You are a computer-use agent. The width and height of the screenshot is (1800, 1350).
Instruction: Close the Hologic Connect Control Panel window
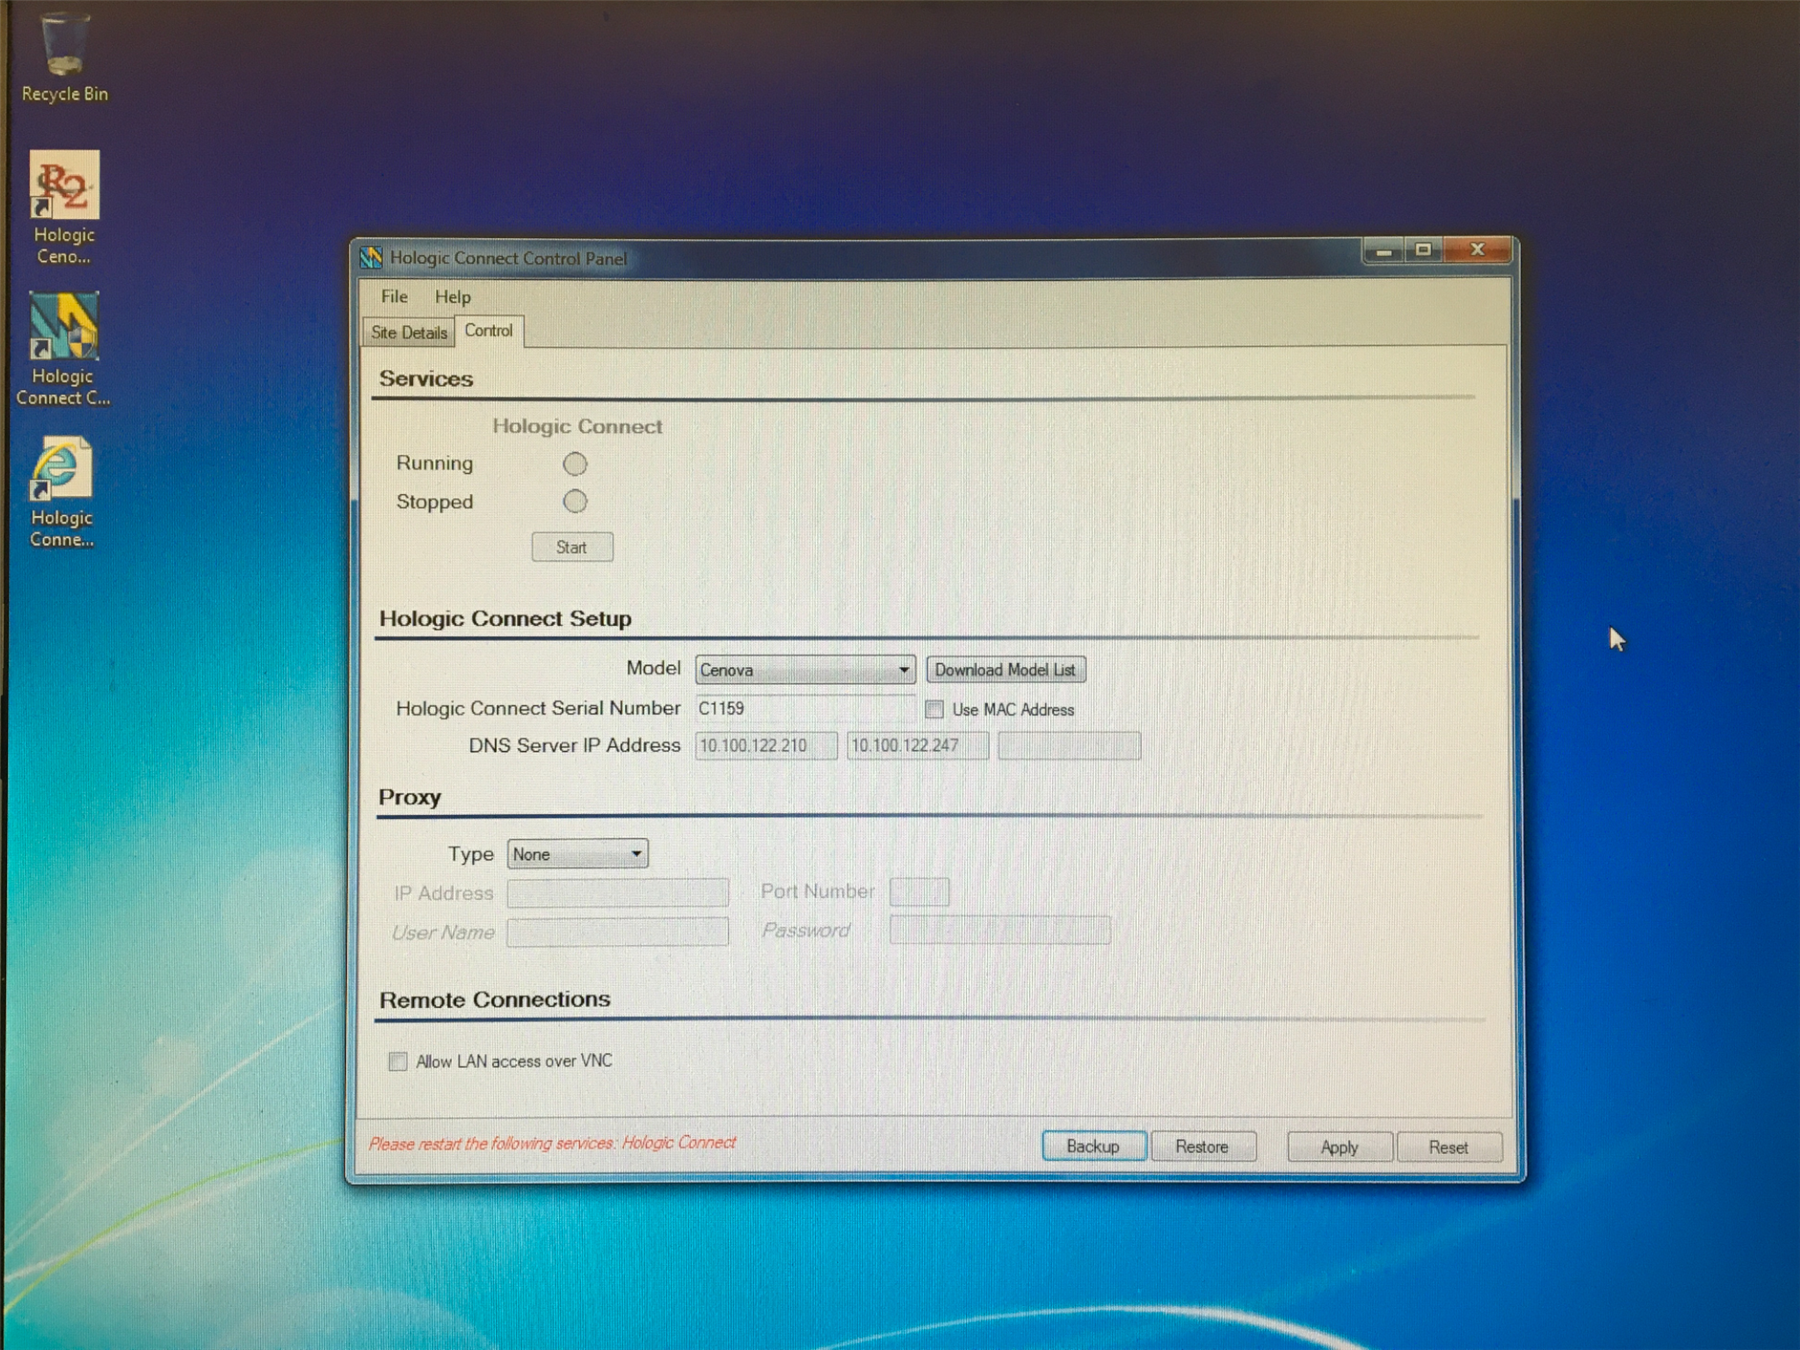pyautogui.click(x=1477, y=249)
